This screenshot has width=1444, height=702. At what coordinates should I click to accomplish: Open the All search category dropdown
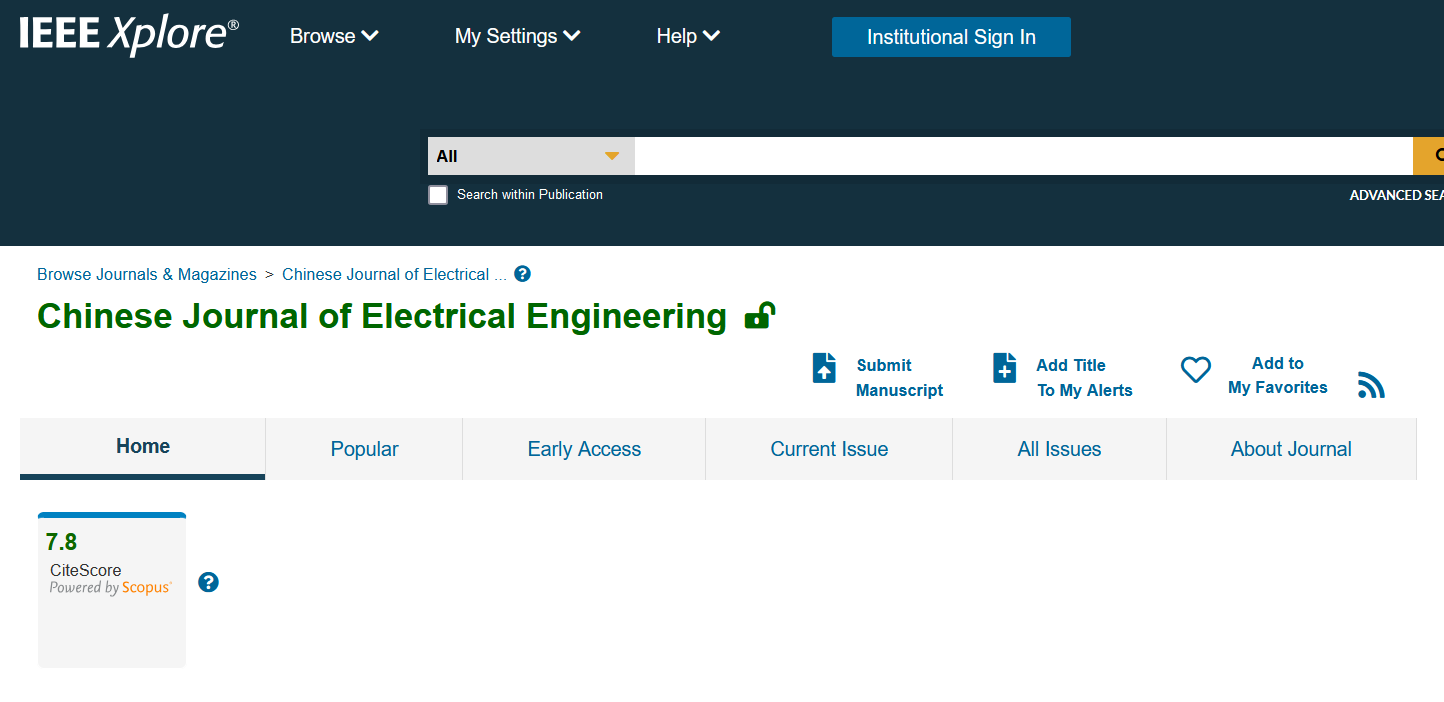pos(530,156)
